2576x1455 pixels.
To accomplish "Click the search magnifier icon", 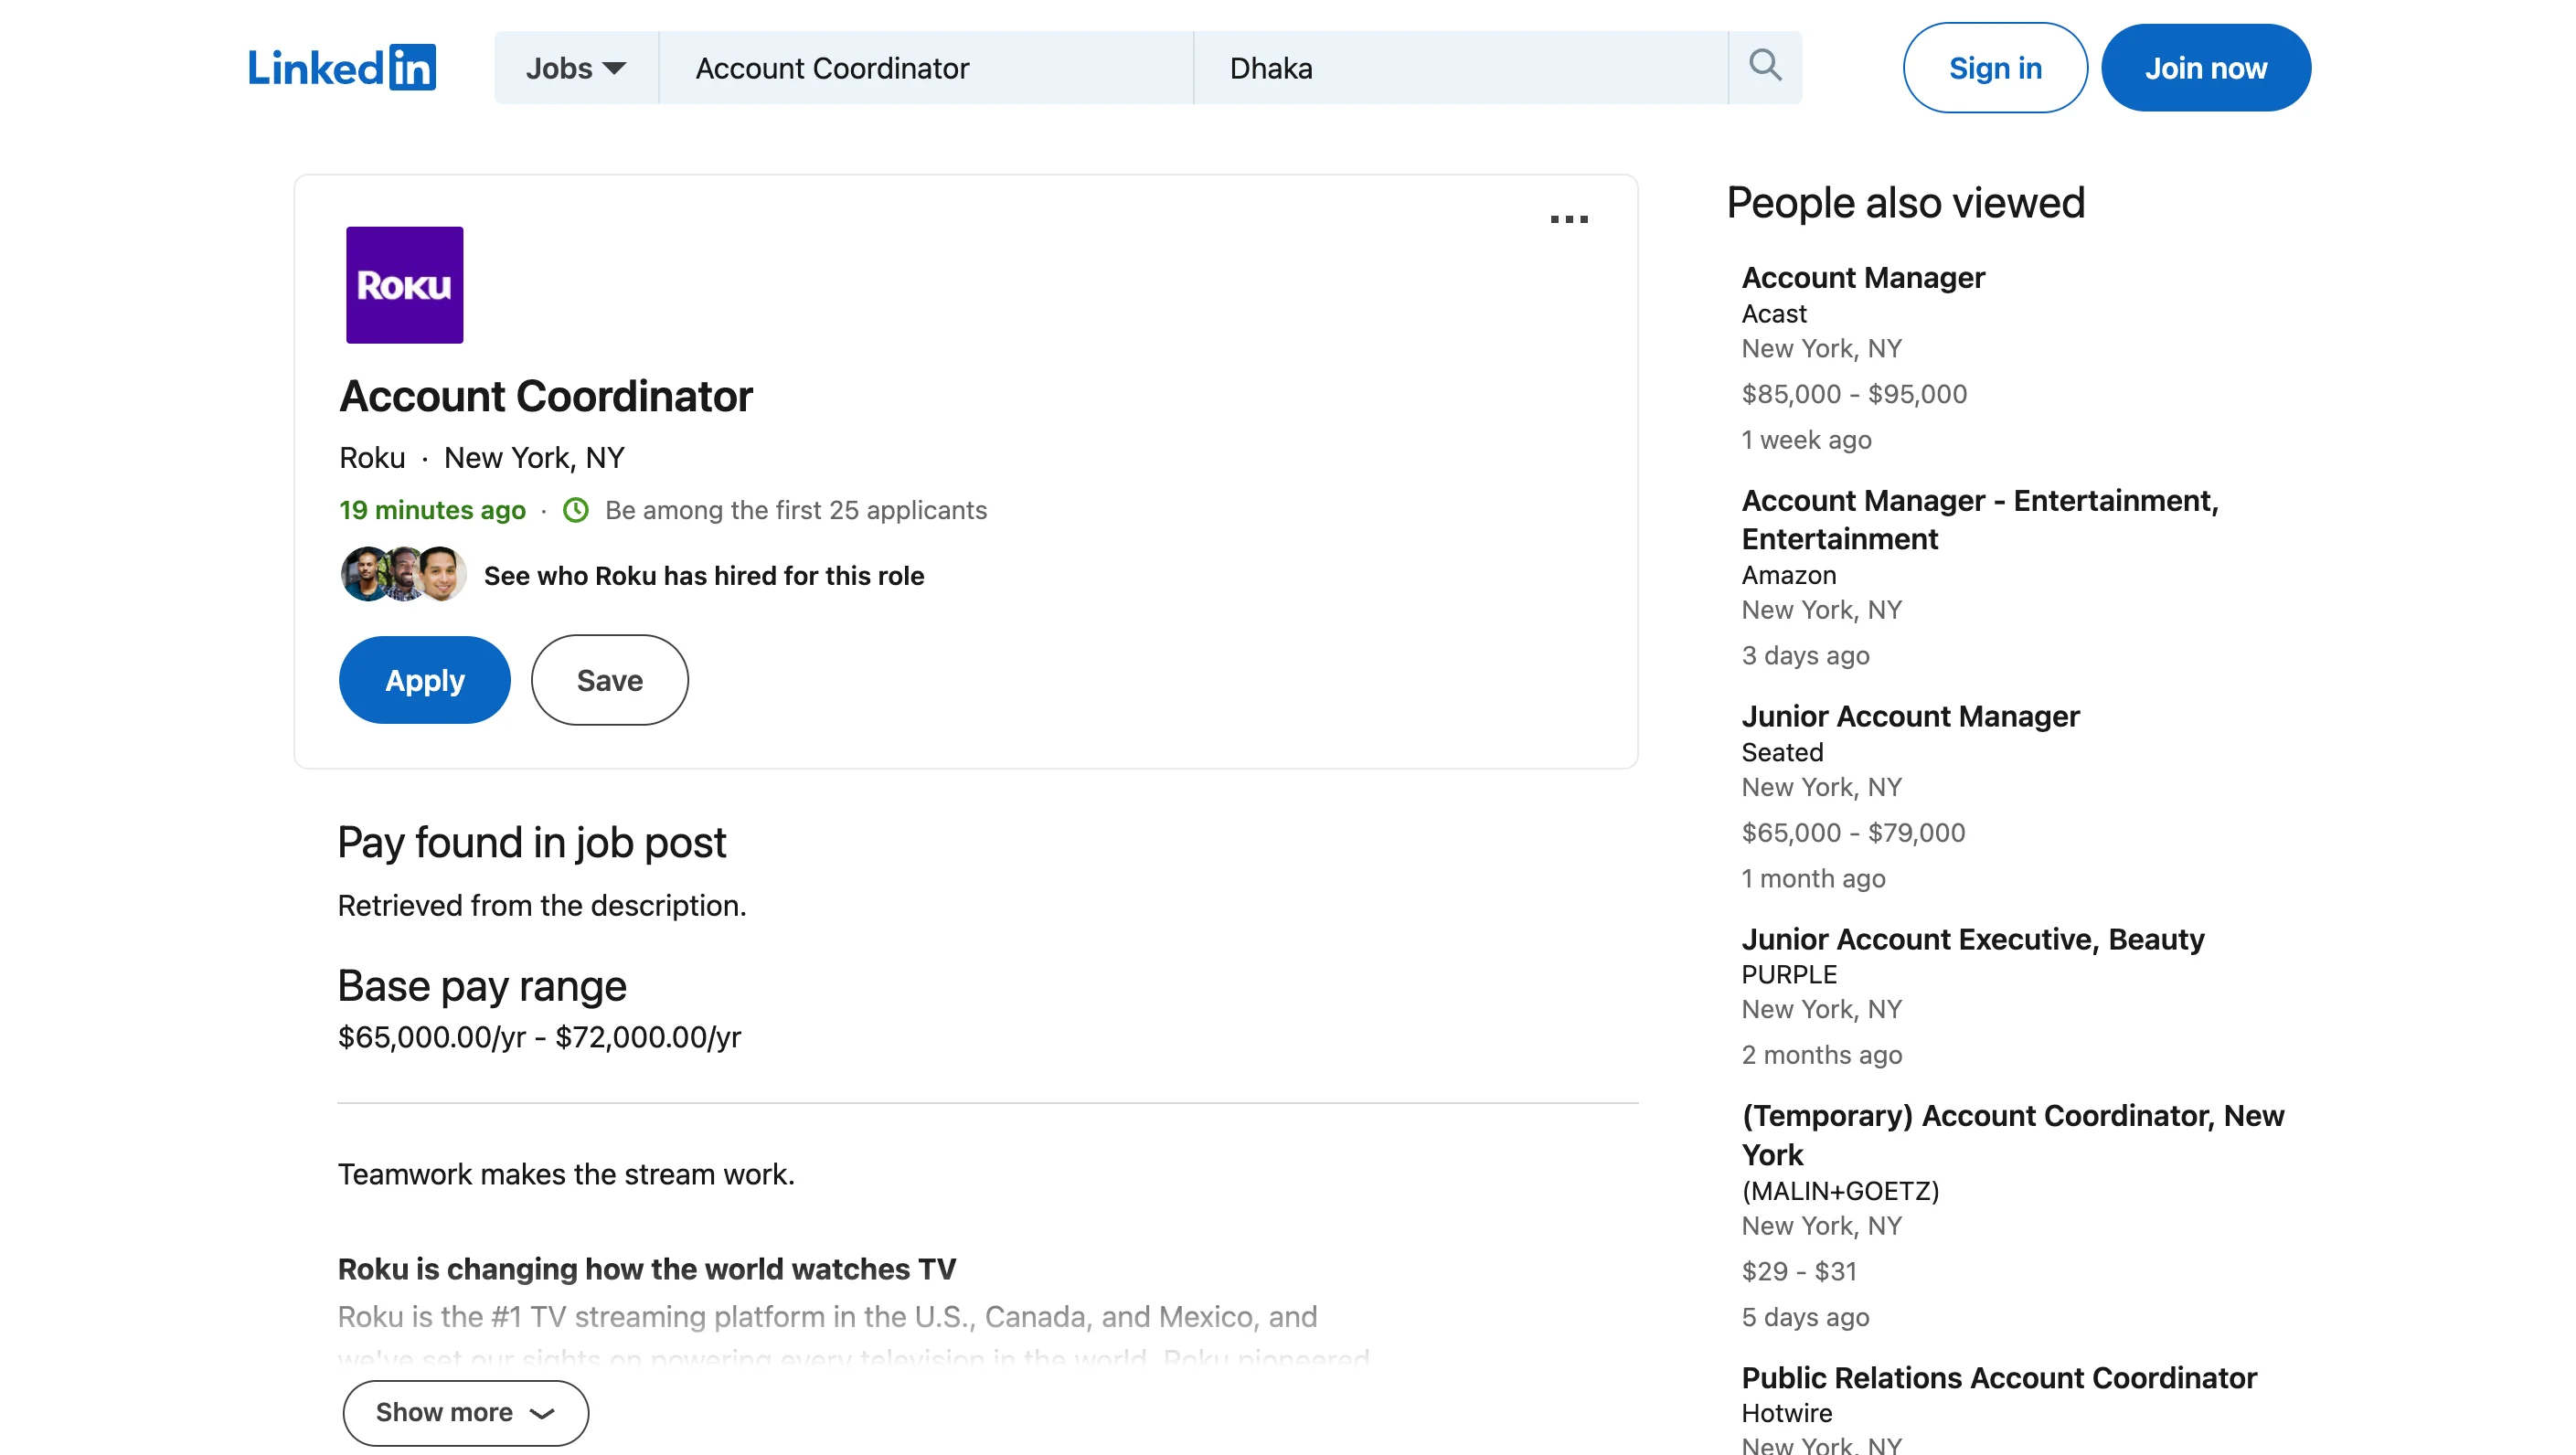I will point(1764,66).
